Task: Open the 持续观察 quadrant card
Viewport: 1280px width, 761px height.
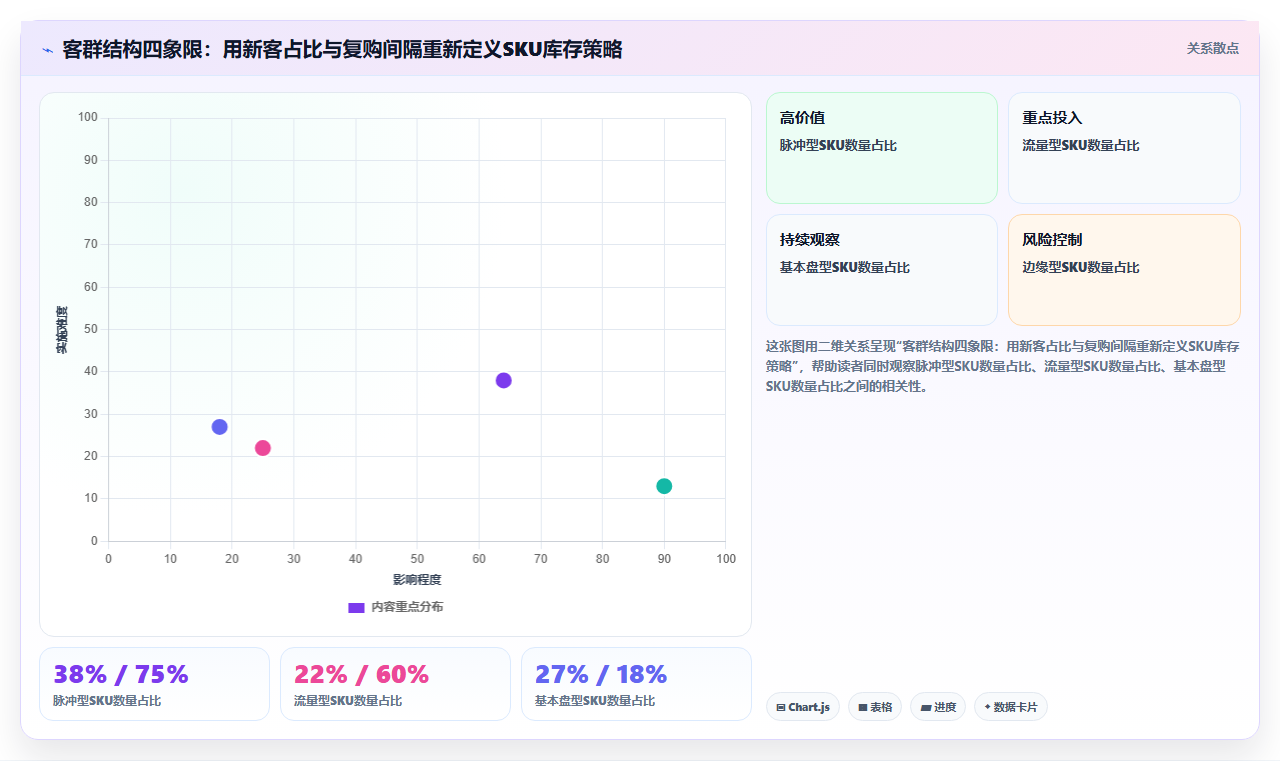Action: 882,270
